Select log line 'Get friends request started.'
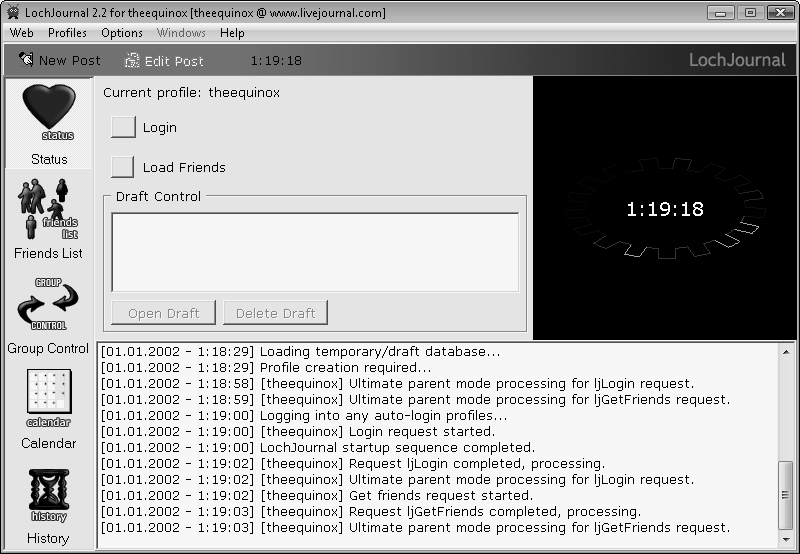 click(x=317, y=495)
